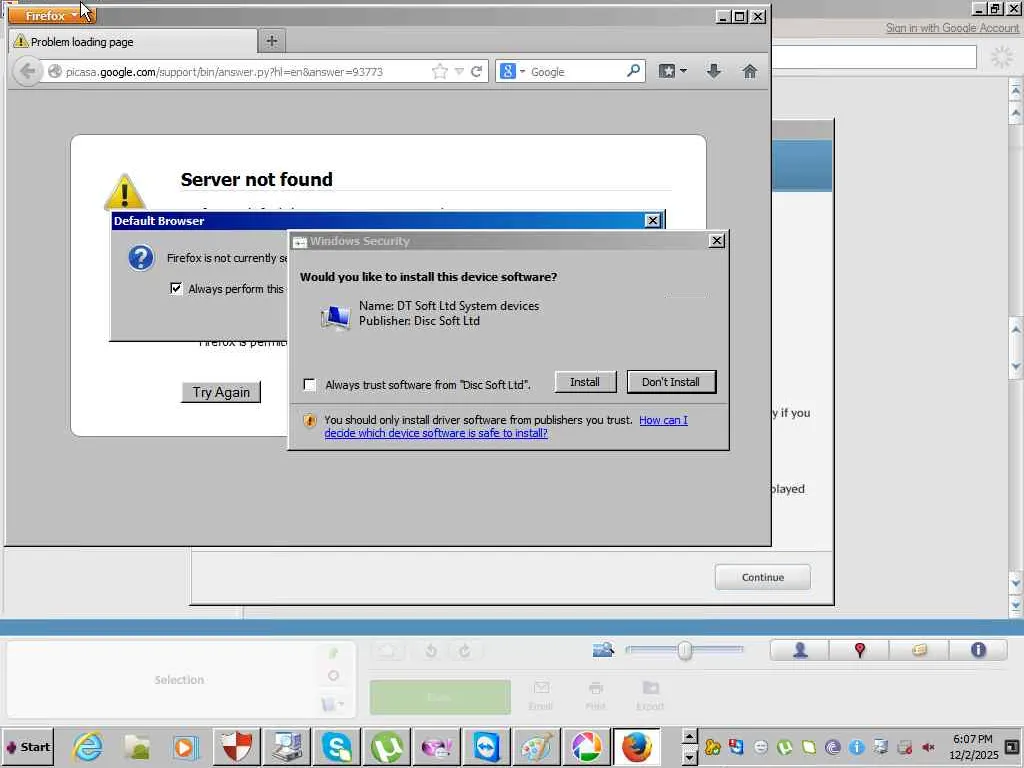The image size is (1024, 768).
Task: Go to Firefox home page
Action: click(750, 71)
